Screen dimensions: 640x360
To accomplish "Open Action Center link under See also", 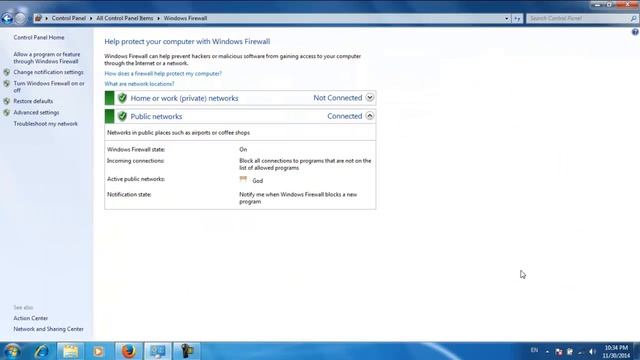I will click(31, 318).
